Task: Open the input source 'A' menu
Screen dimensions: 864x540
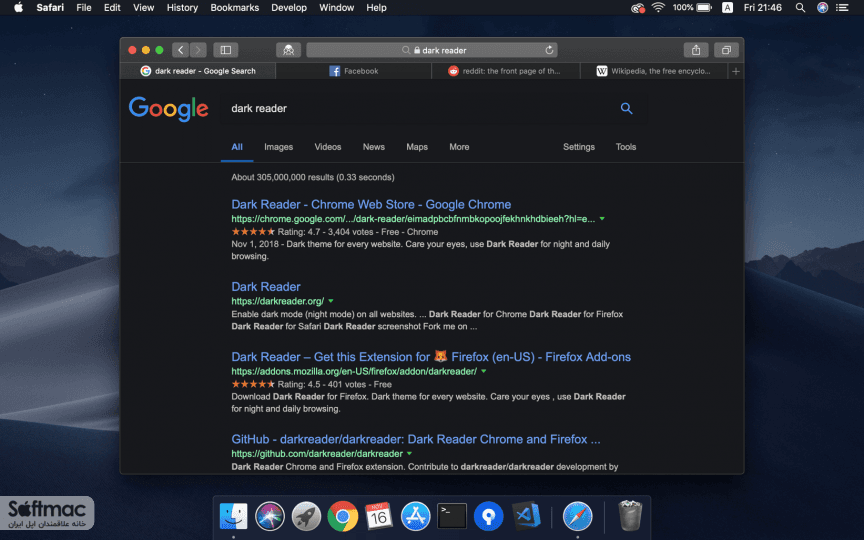Action: click(x=727, y=8)
